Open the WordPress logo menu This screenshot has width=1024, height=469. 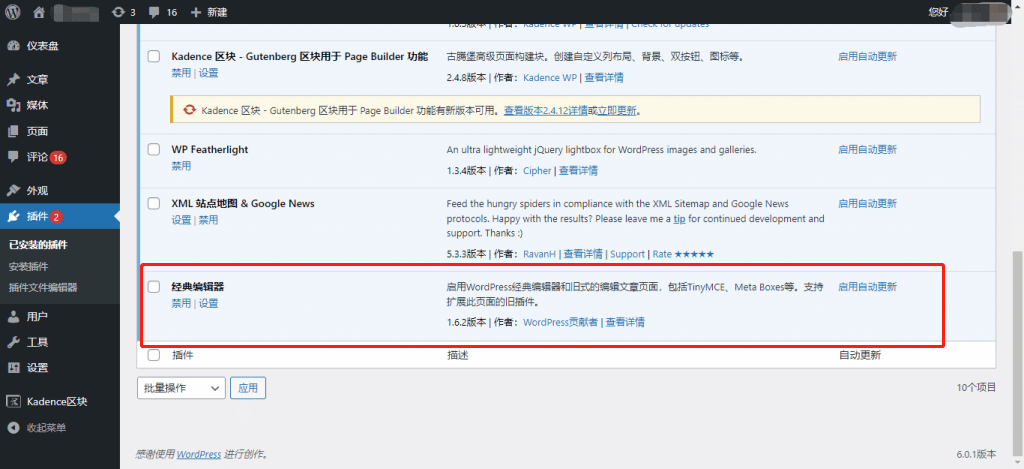pos(13,12)
